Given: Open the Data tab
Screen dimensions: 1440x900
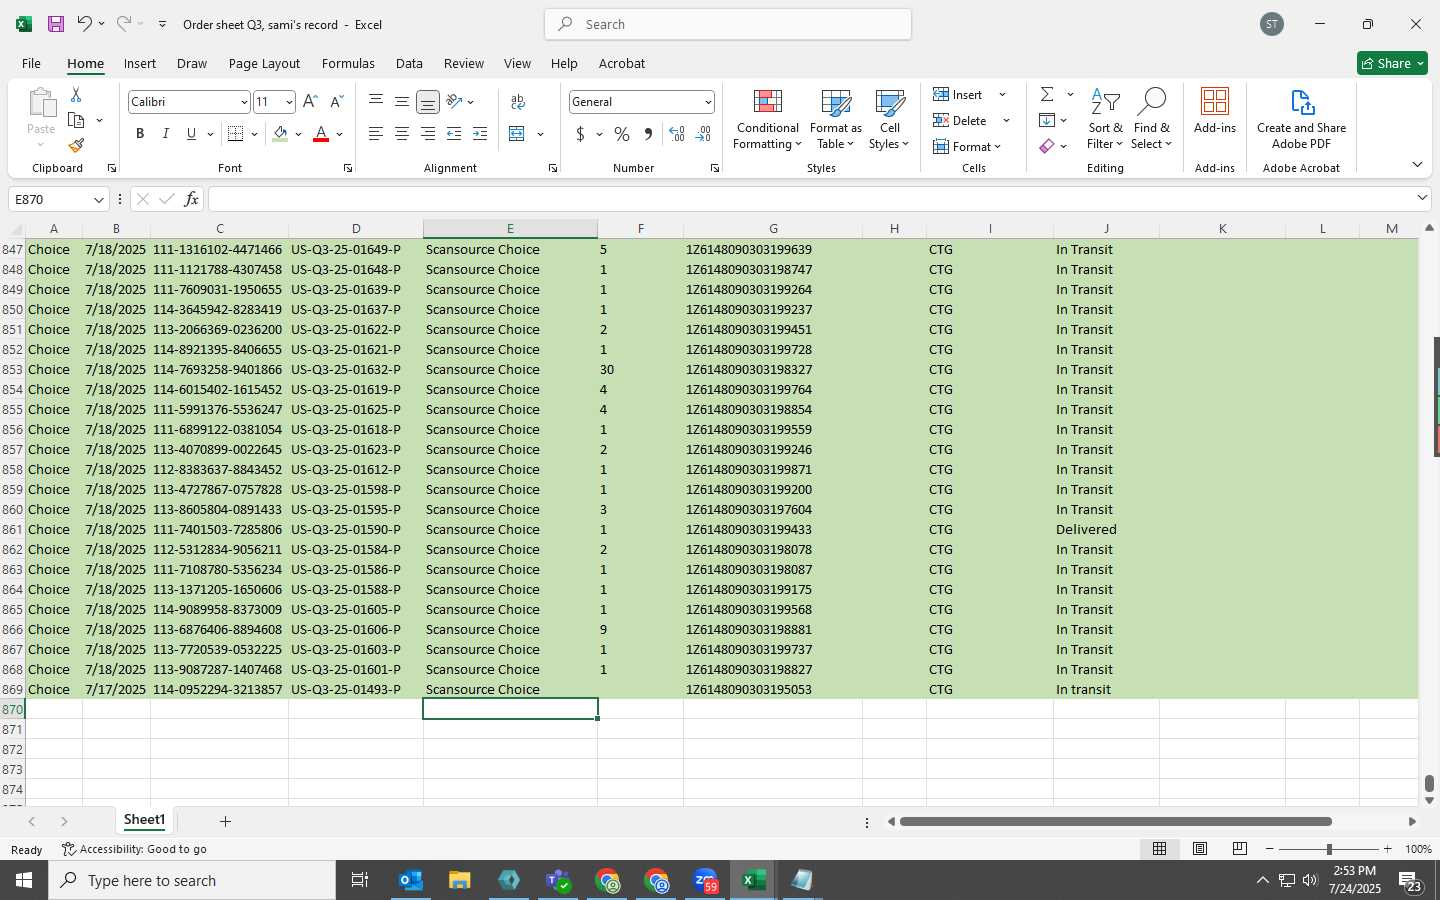Looking at the screenshot, I should tap(409, 63).
